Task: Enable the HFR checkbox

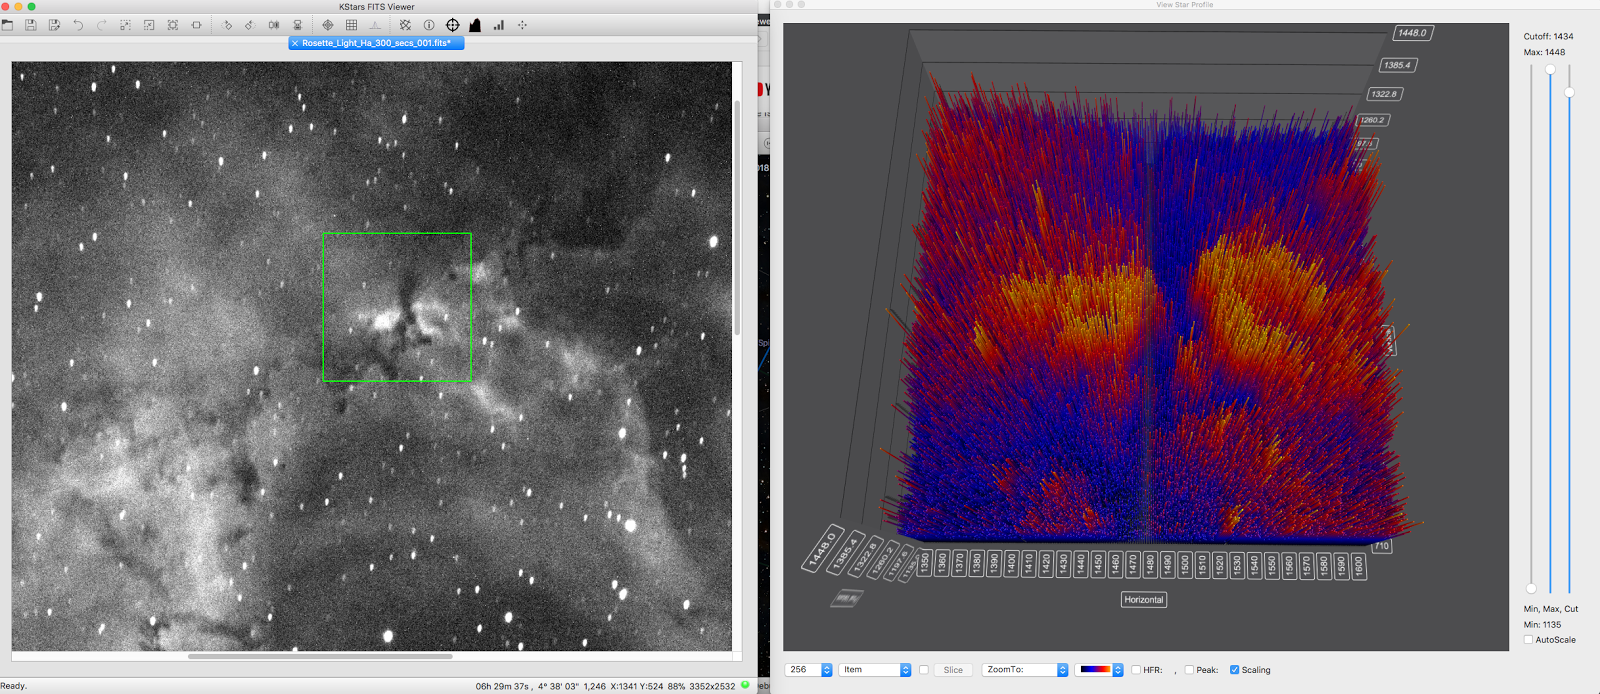Action: [x=1136, y=670]
